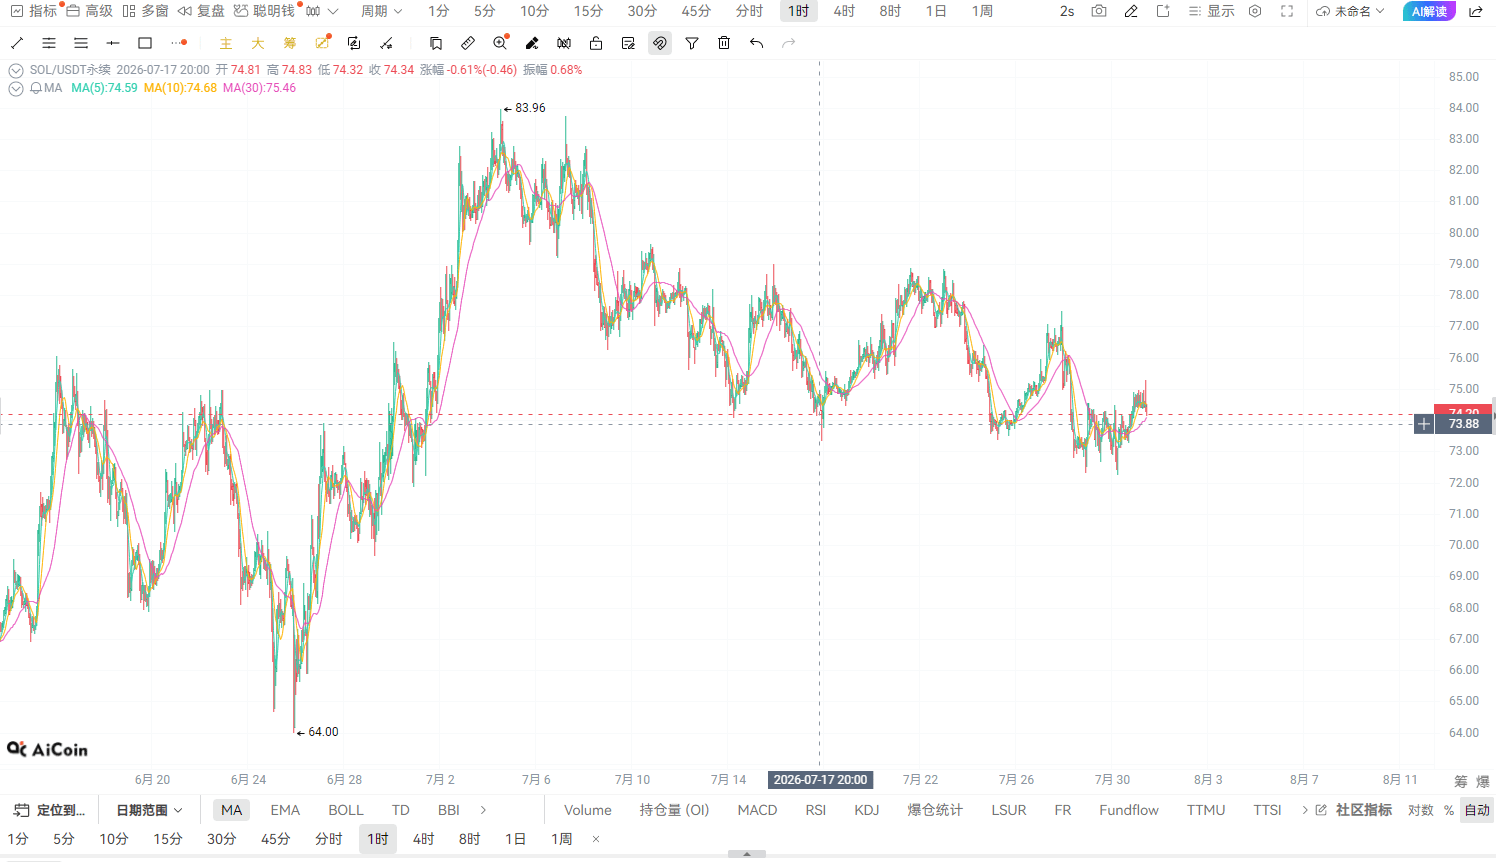Show more main indicators chevron after BBI
Image resolution: width=1496 pixels, height=862 pixels.
click(x=484, y=810)
